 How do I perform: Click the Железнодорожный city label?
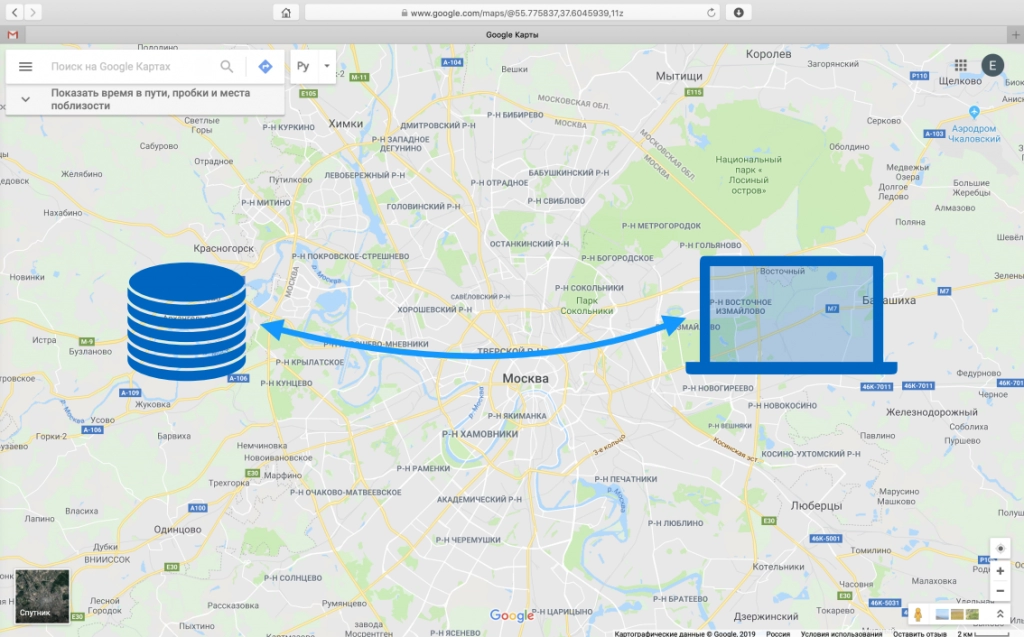pyautogui.click(x=931, y=412)
